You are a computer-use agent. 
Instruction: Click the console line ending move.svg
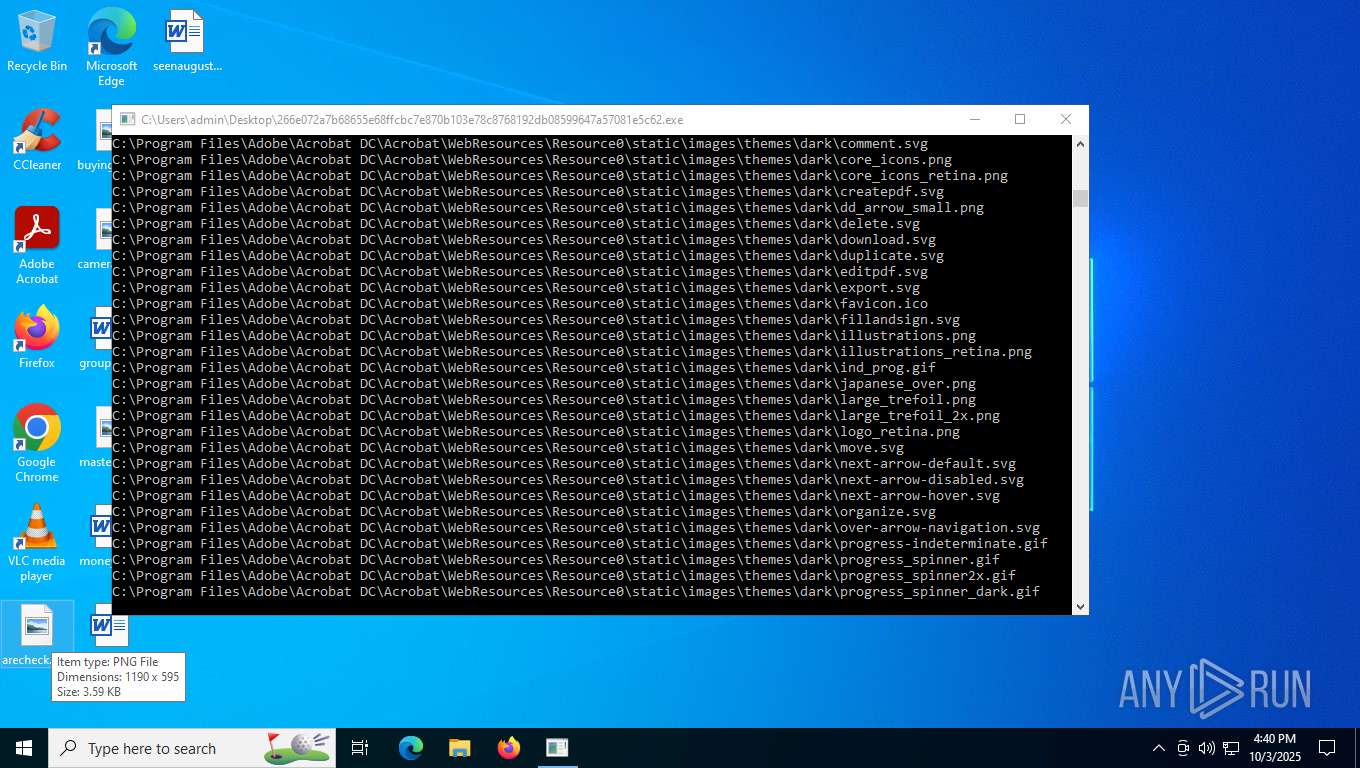[508, 448]
